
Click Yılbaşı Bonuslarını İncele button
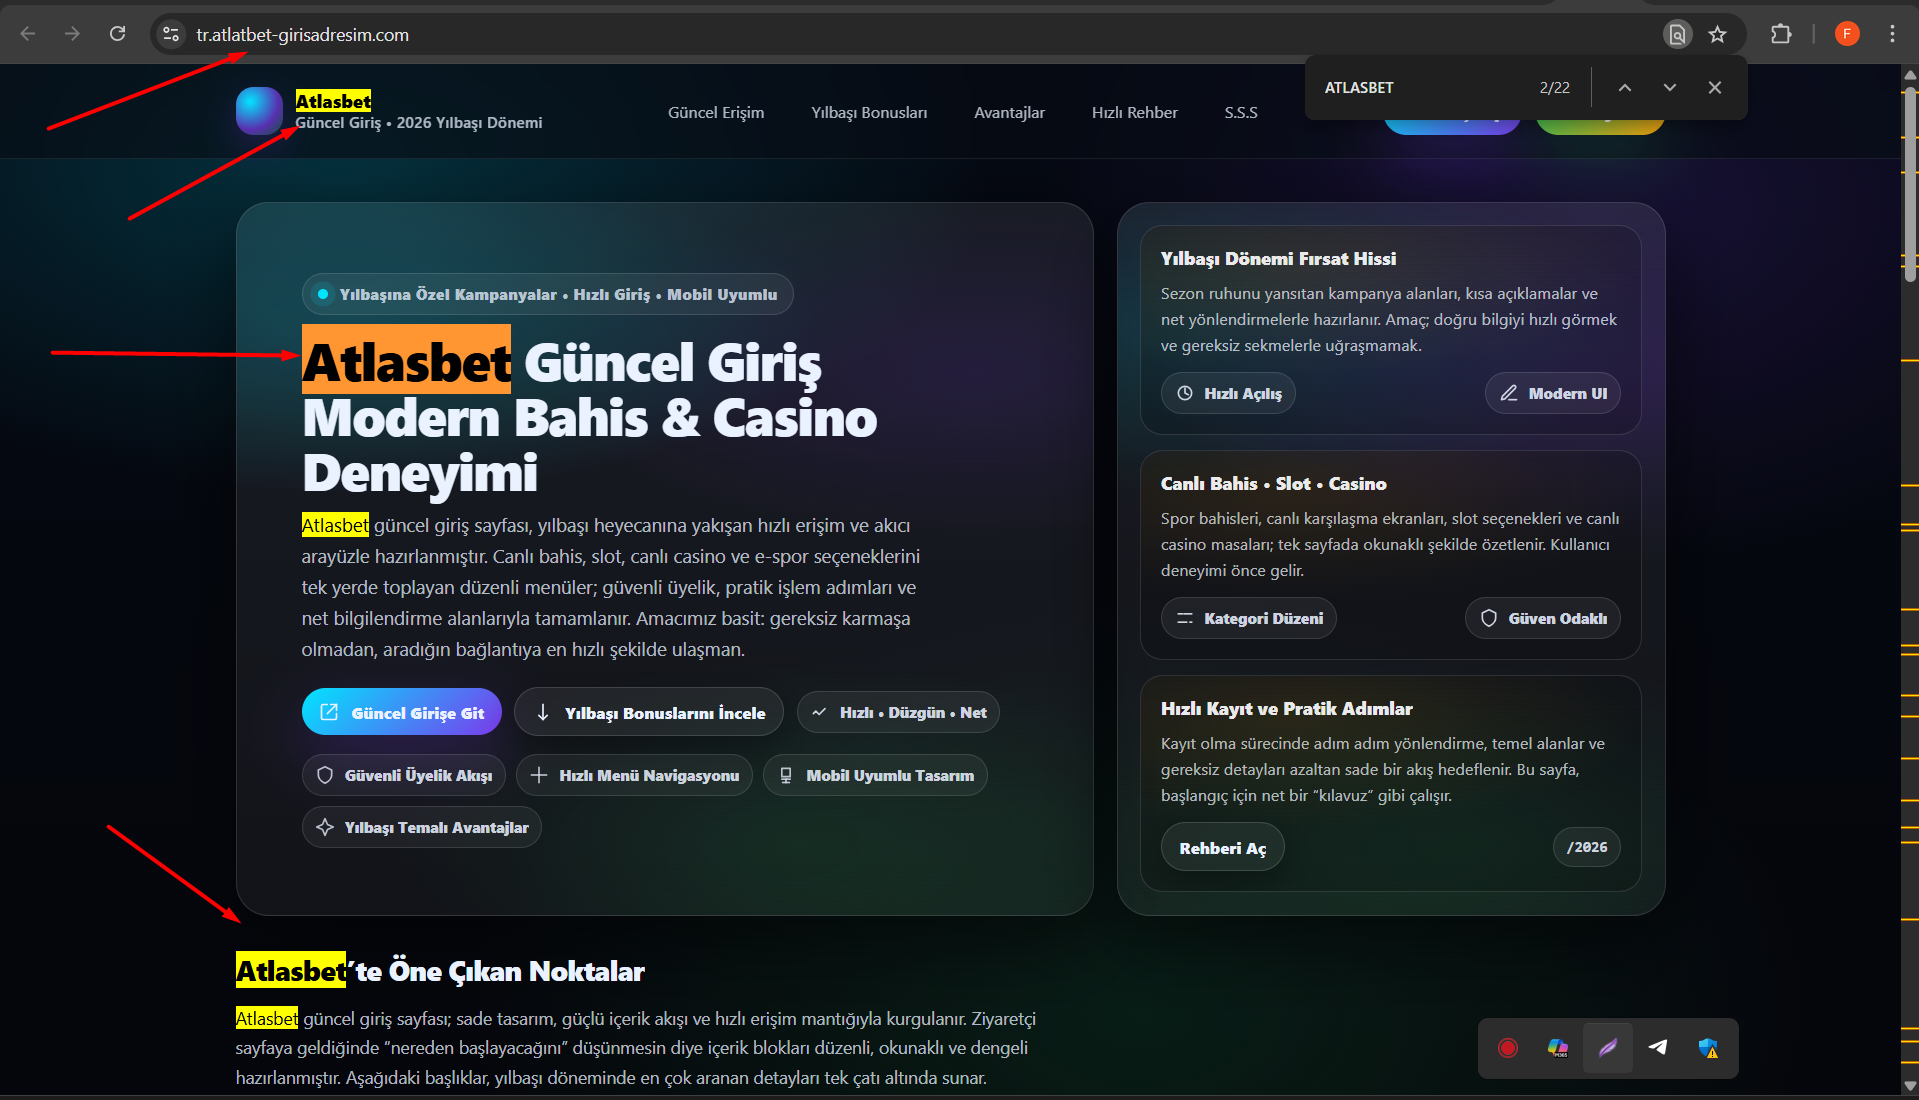649,712
